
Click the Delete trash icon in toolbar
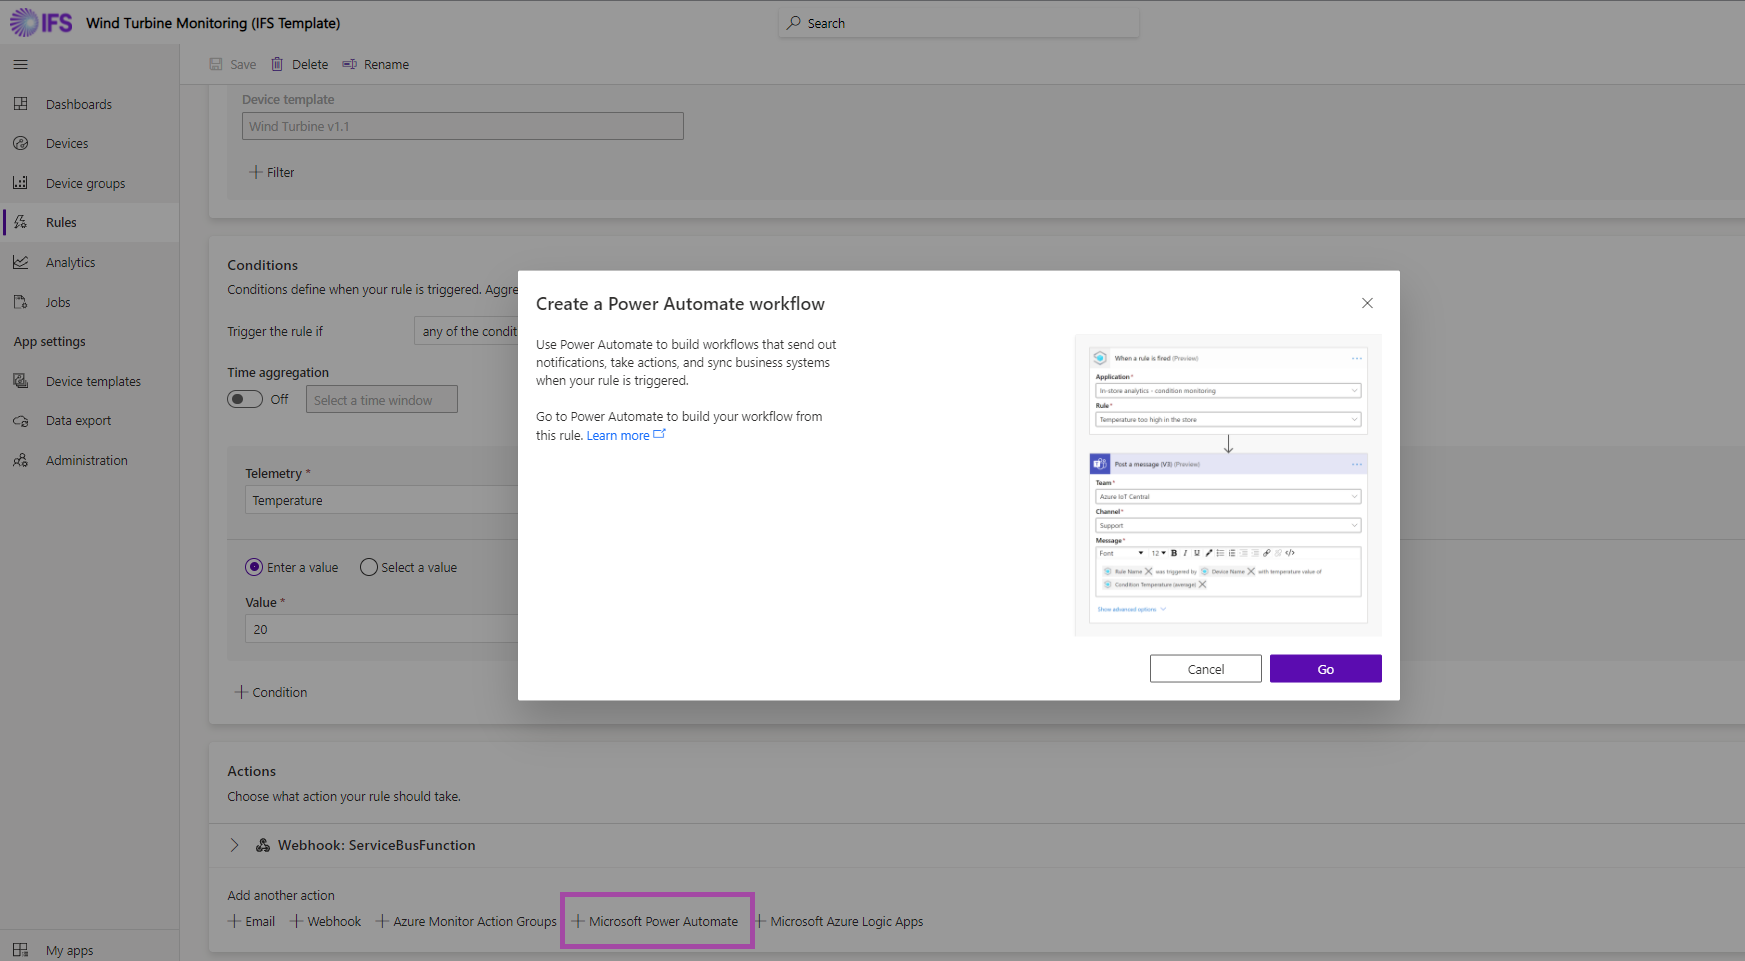(x=277, y=64)
